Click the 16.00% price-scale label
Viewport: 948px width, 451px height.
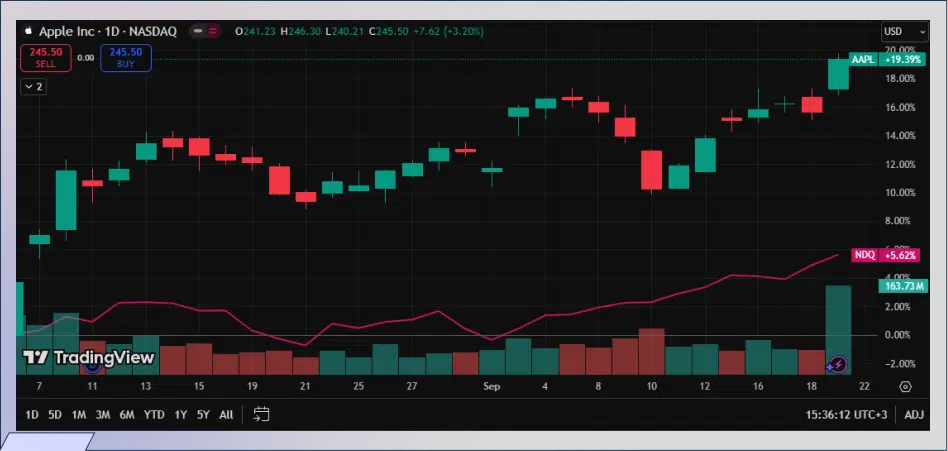[901, 108]
